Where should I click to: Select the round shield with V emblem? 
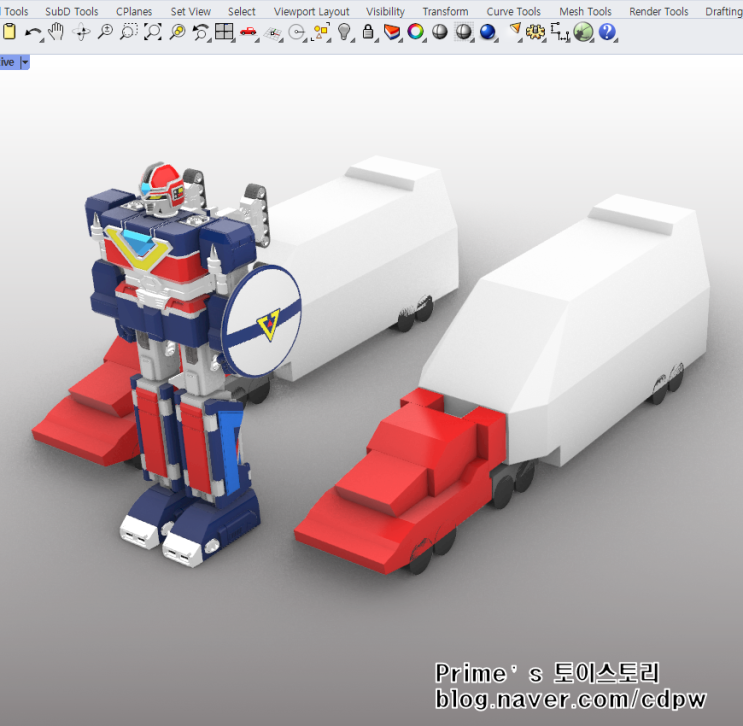coord(262,321)
